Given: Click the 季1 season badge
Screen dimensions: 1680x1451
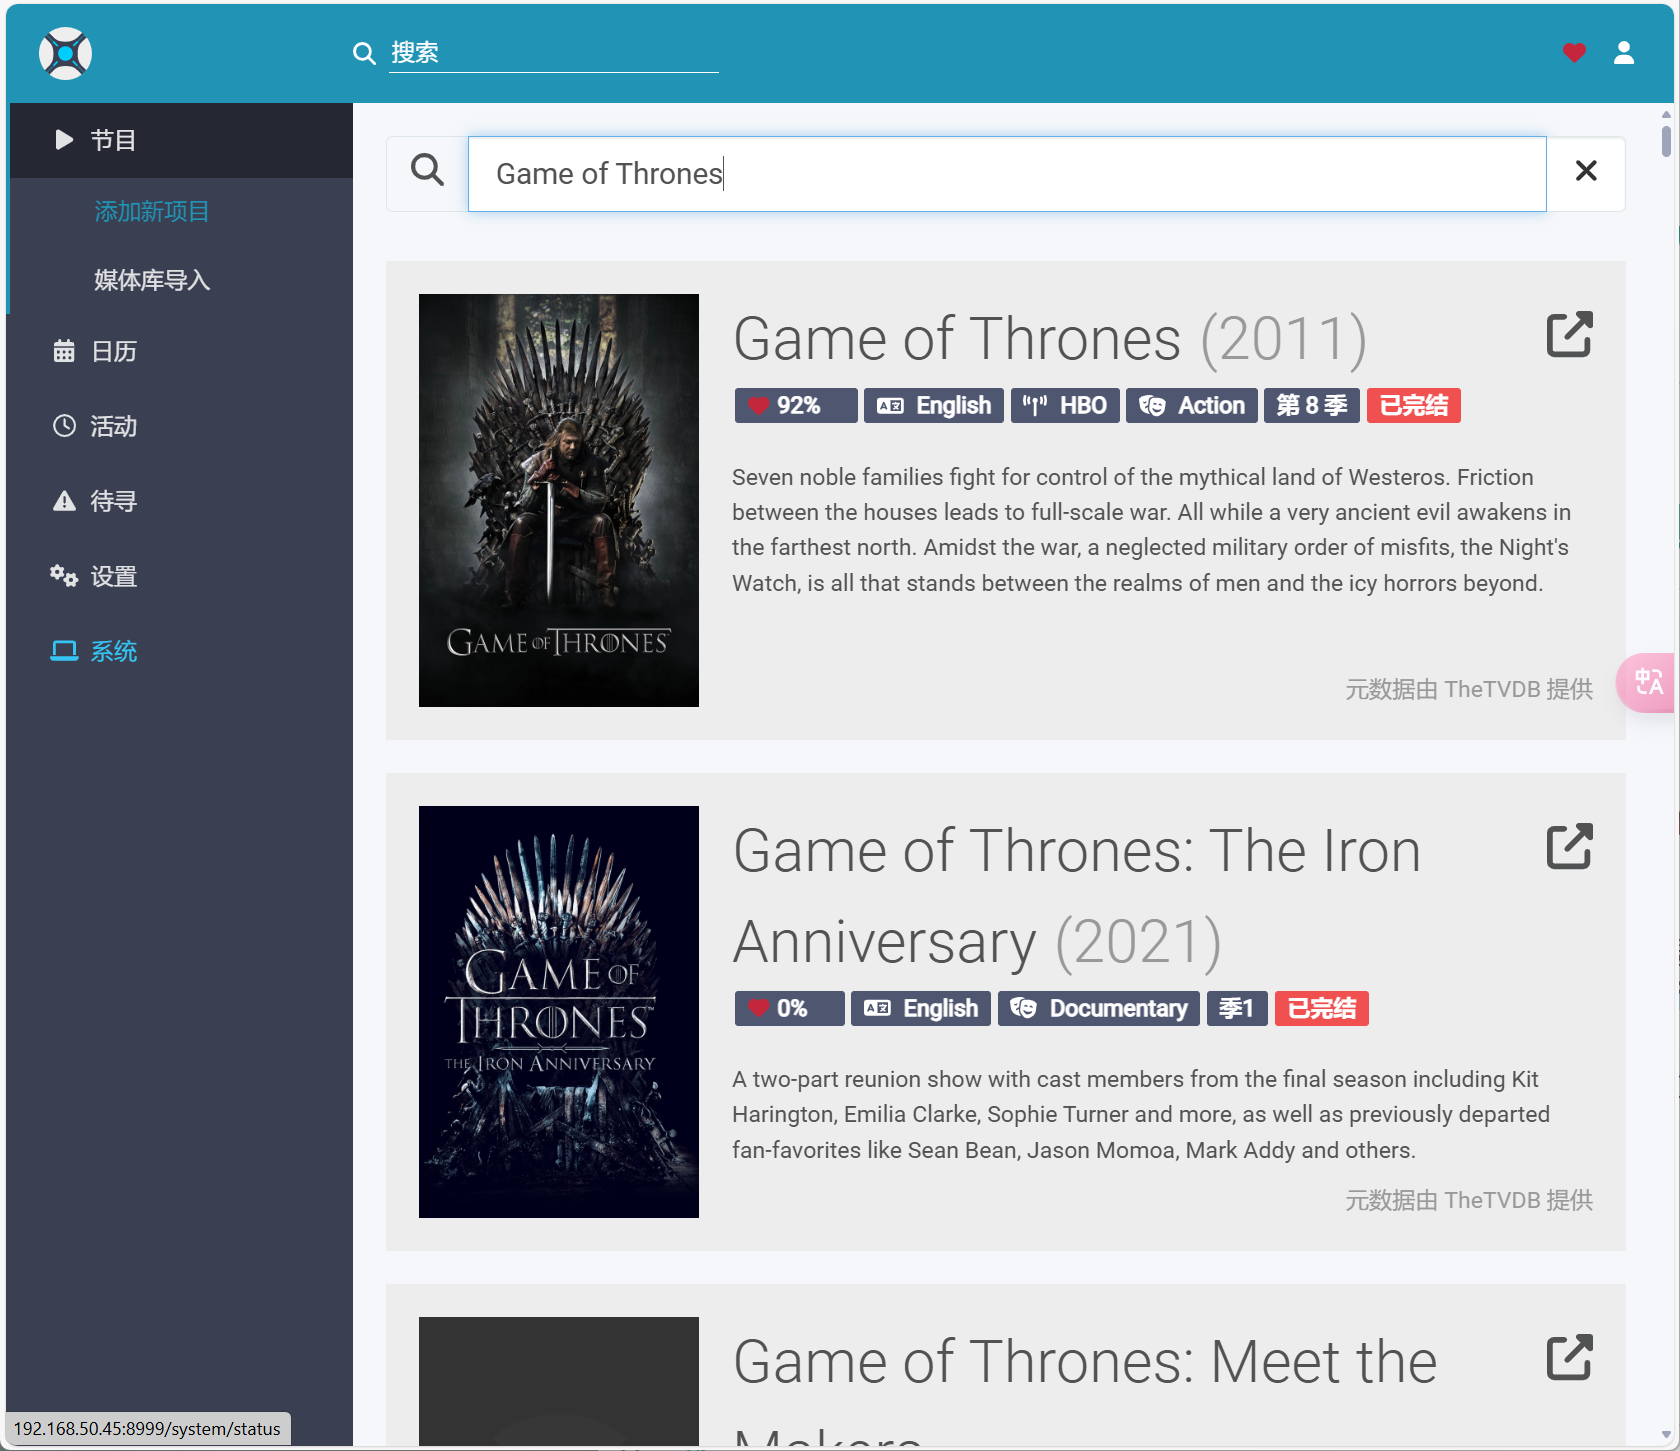Looking at the screenshot, I should click(1237, 1009).
